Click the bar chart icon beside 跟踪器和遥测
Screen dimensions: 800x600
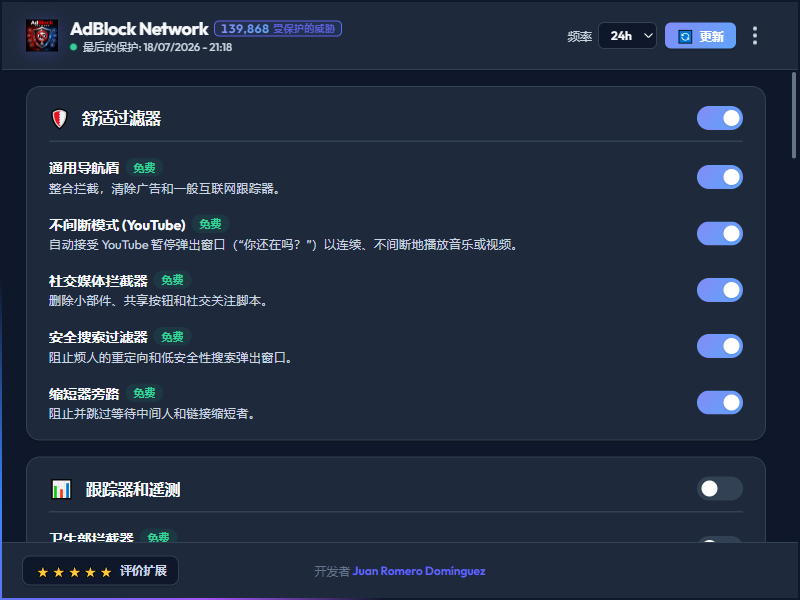tap(62, 489)
